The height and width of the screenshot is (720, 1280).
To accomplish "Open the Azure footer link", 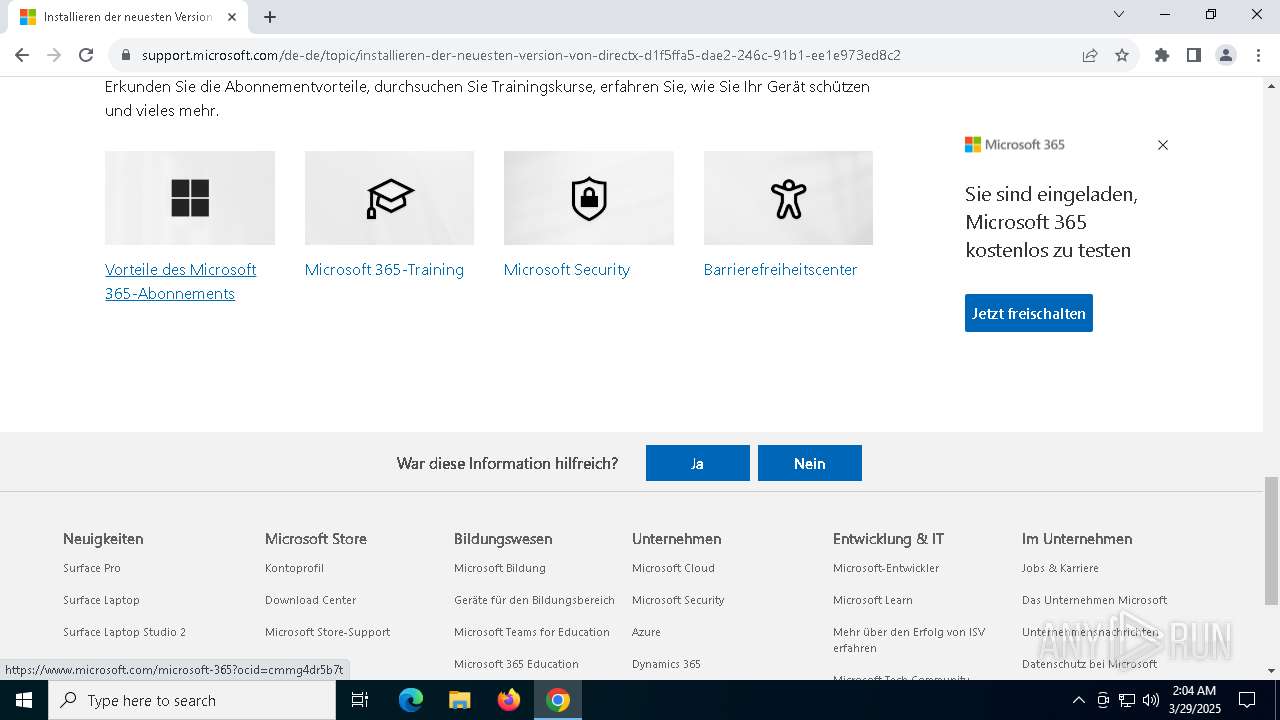I will (x=646, y=632).
